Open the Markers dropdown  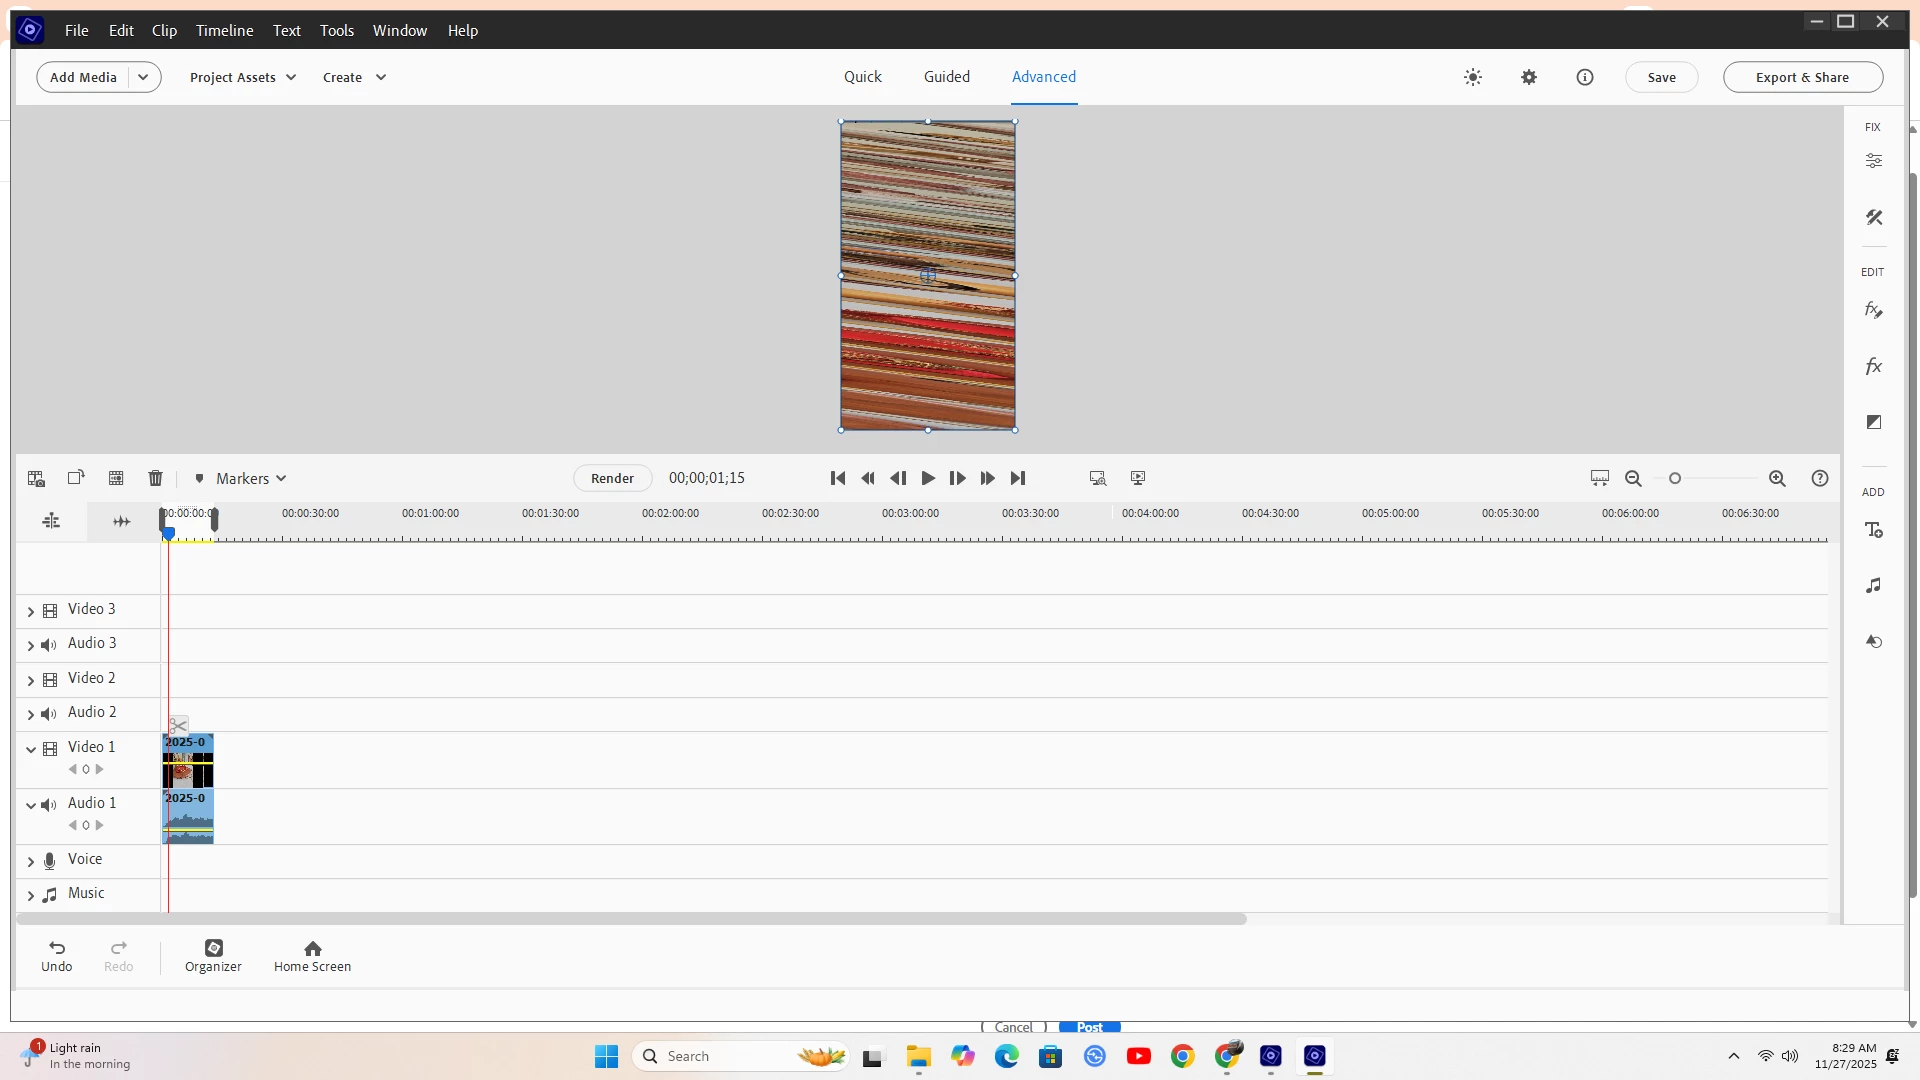tap(240, 478)
